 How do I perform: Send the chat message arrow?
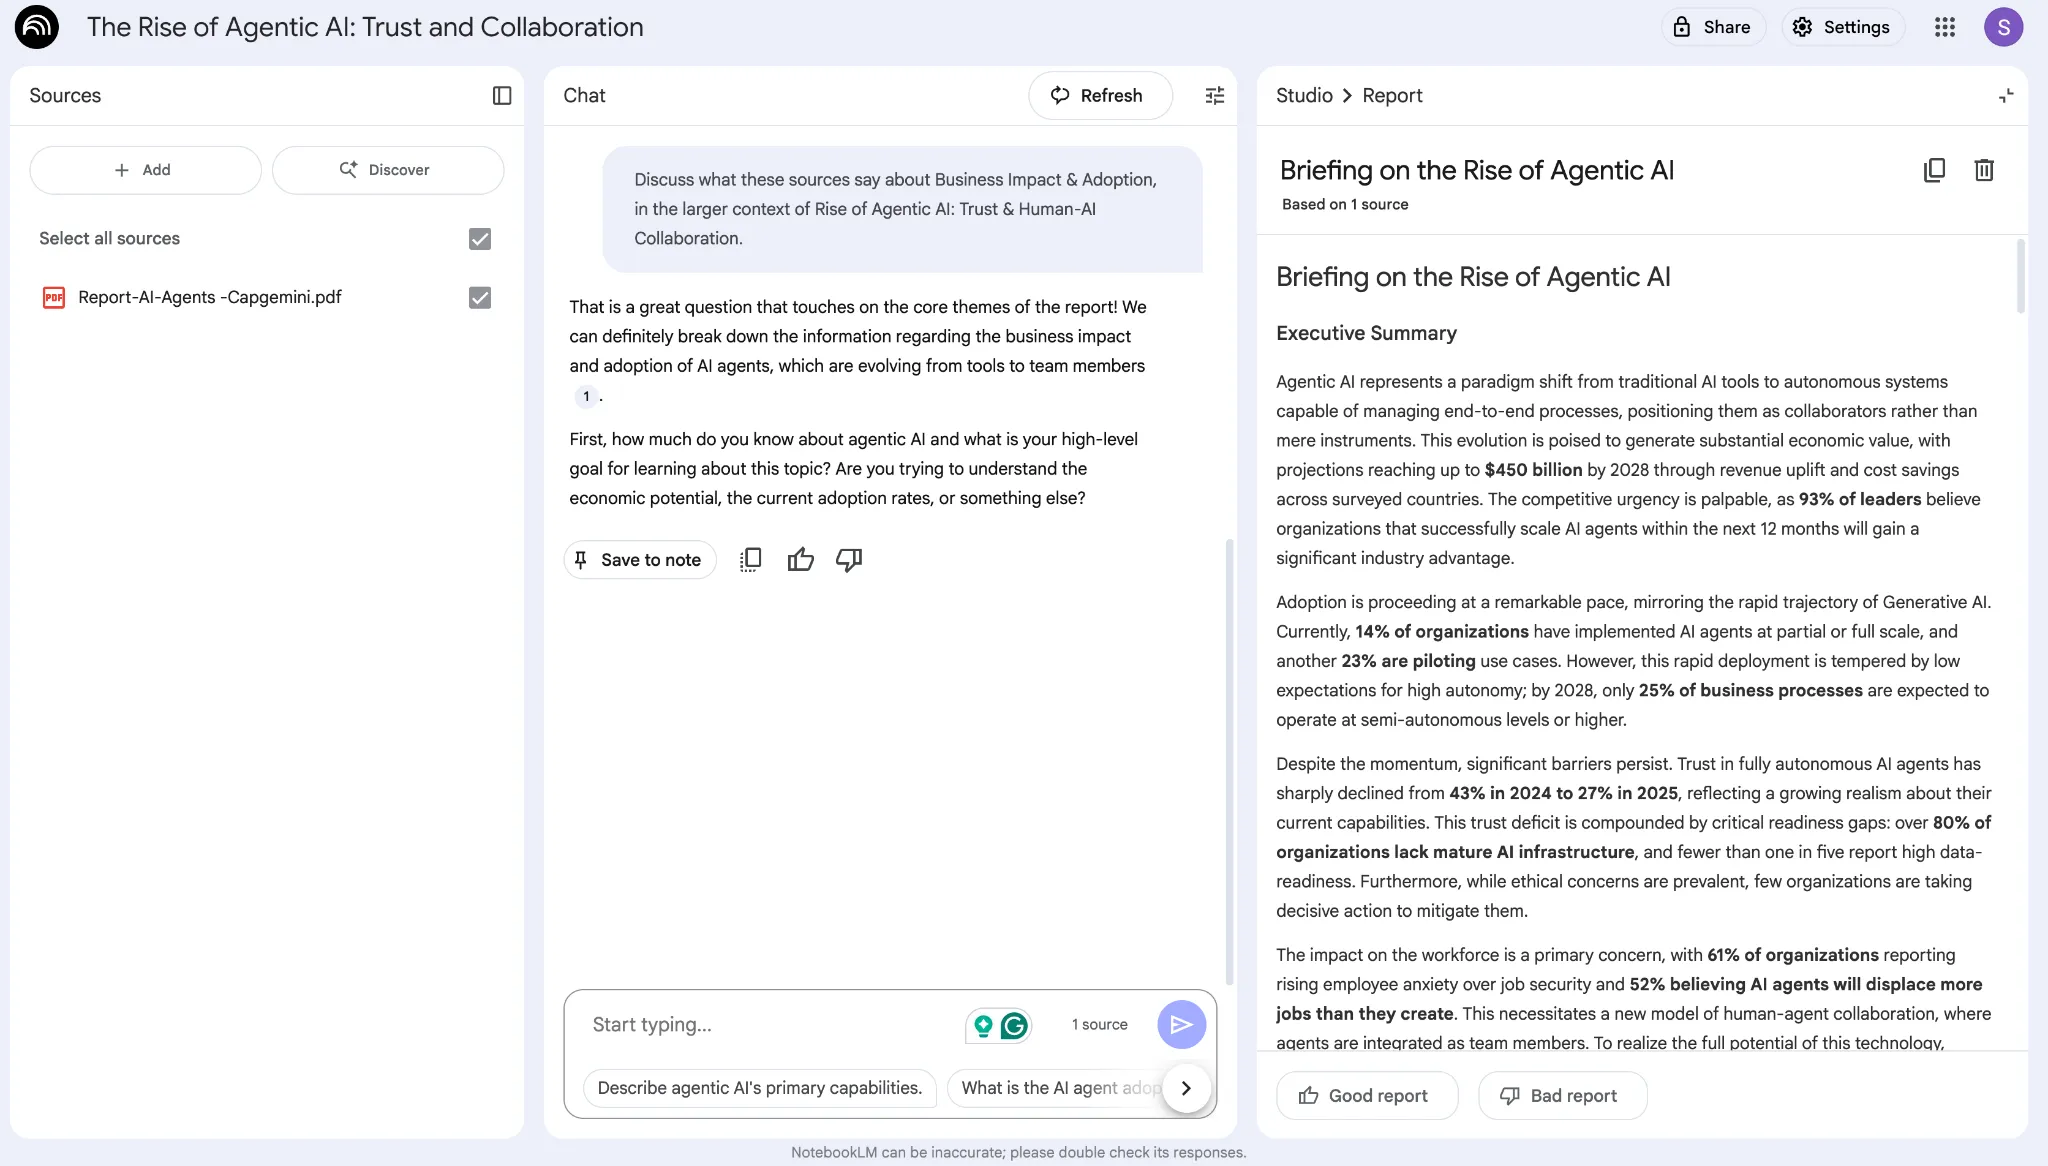[x=1181, y=1024]
